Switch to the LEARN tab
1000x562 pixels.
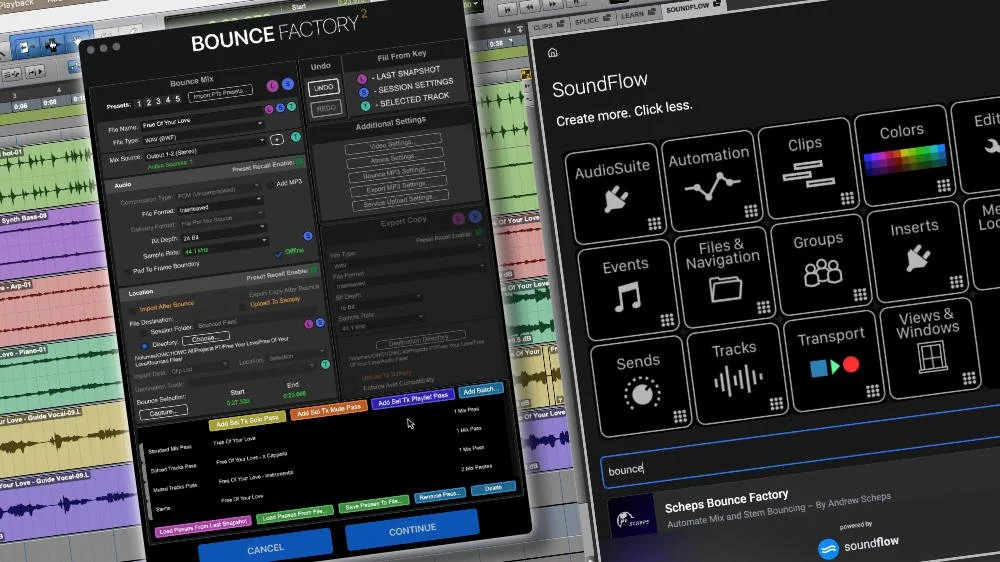coord(637,14)
